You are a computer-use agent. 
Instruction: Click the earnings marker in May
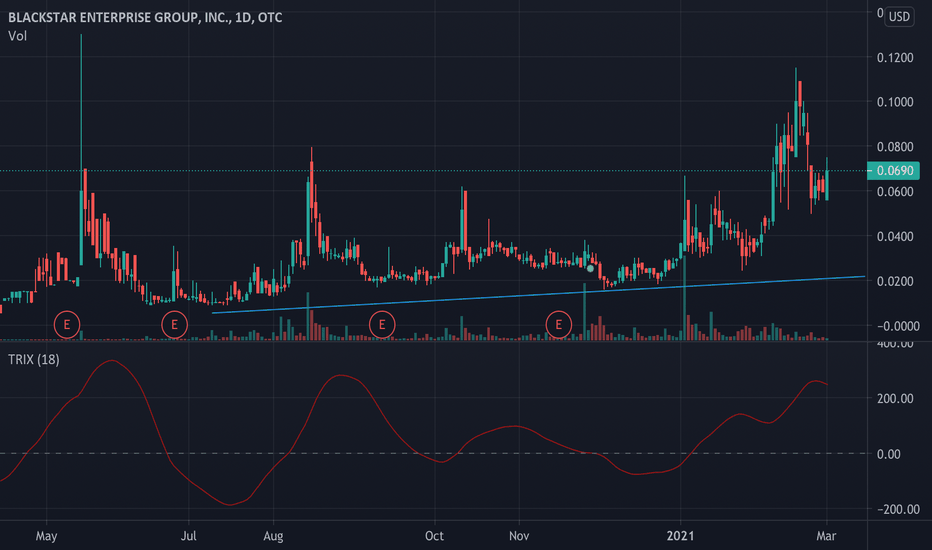coord(67,325)
